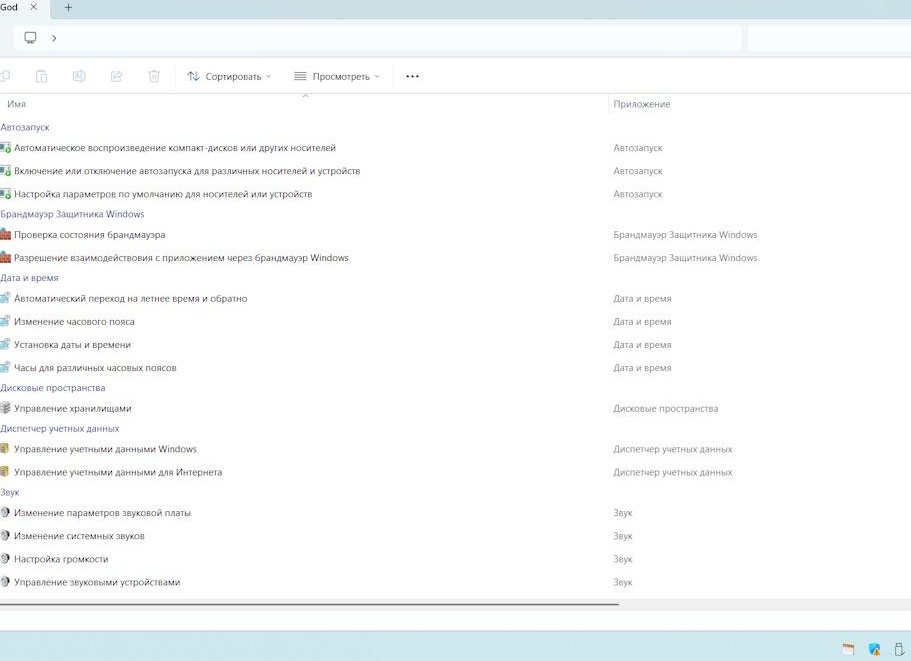Click the USB safely remove tray icon
This screenshot has width=911, height=661.
point(900,649)
